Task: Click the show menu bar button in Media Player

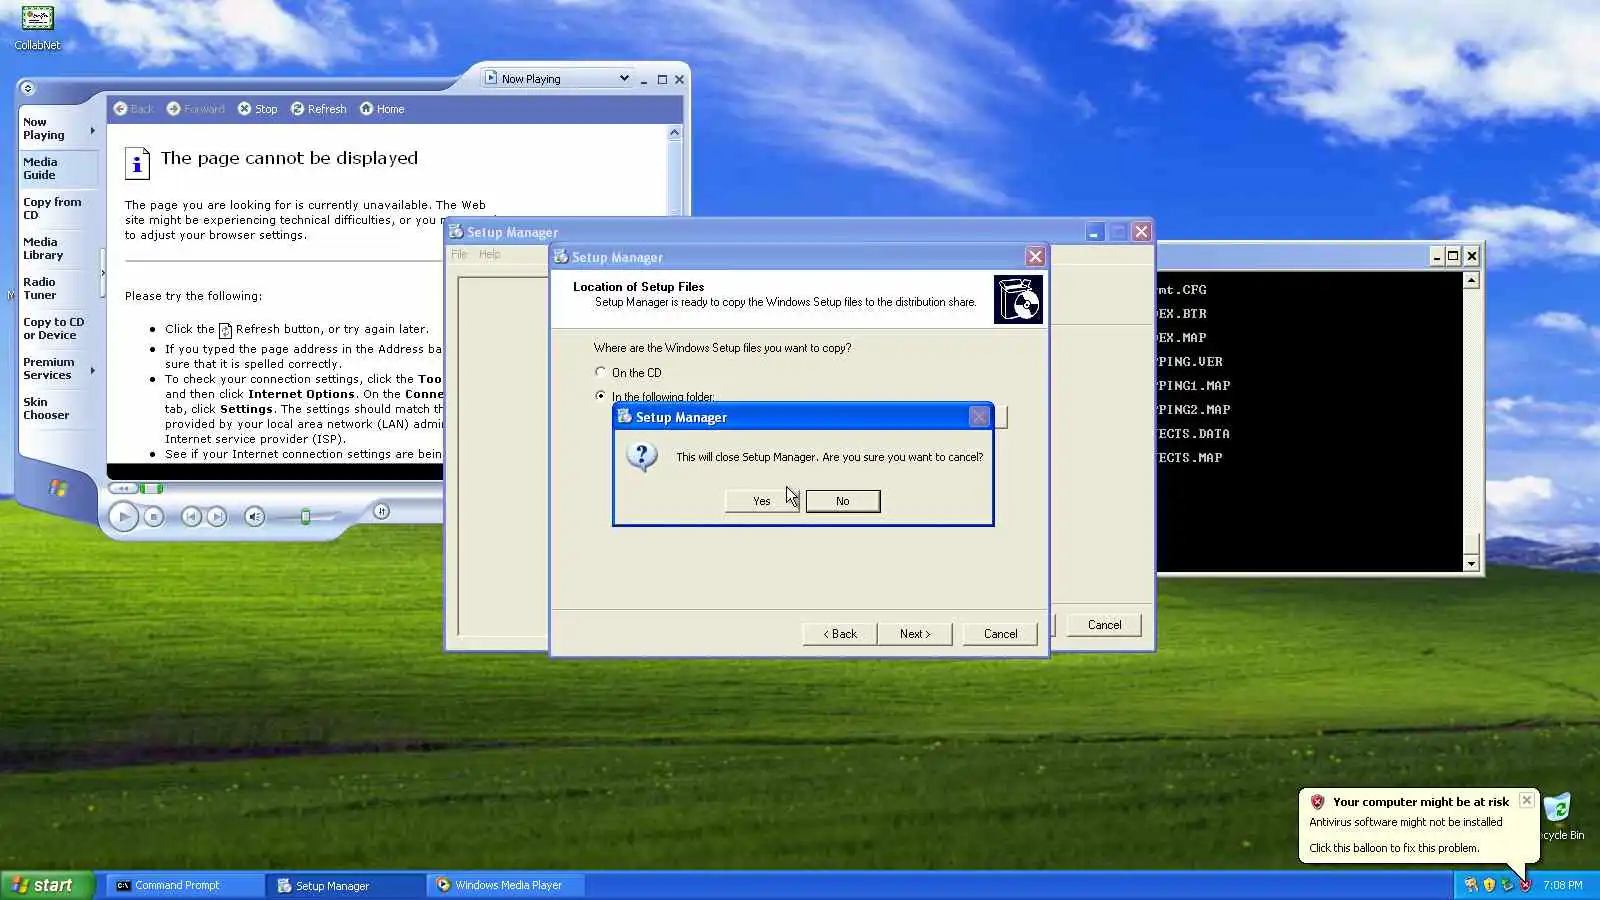Action: [x=27, y=88]
